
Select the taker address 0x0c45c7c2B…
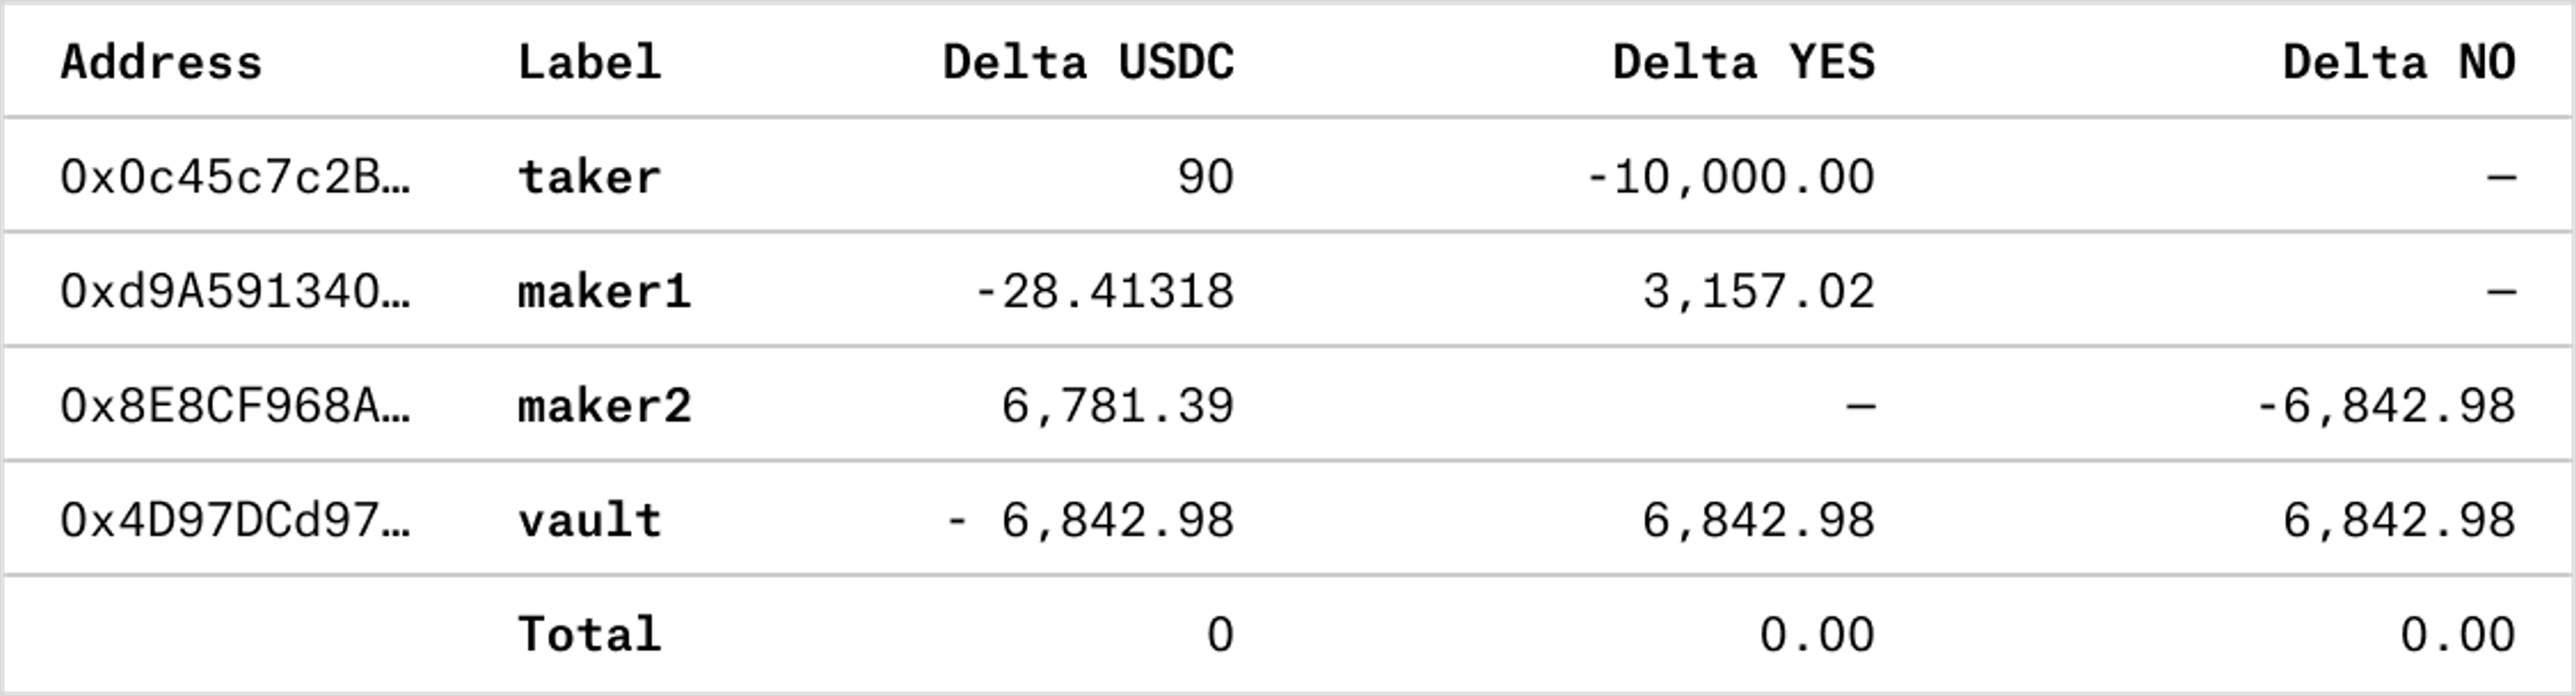coord(235,178)
